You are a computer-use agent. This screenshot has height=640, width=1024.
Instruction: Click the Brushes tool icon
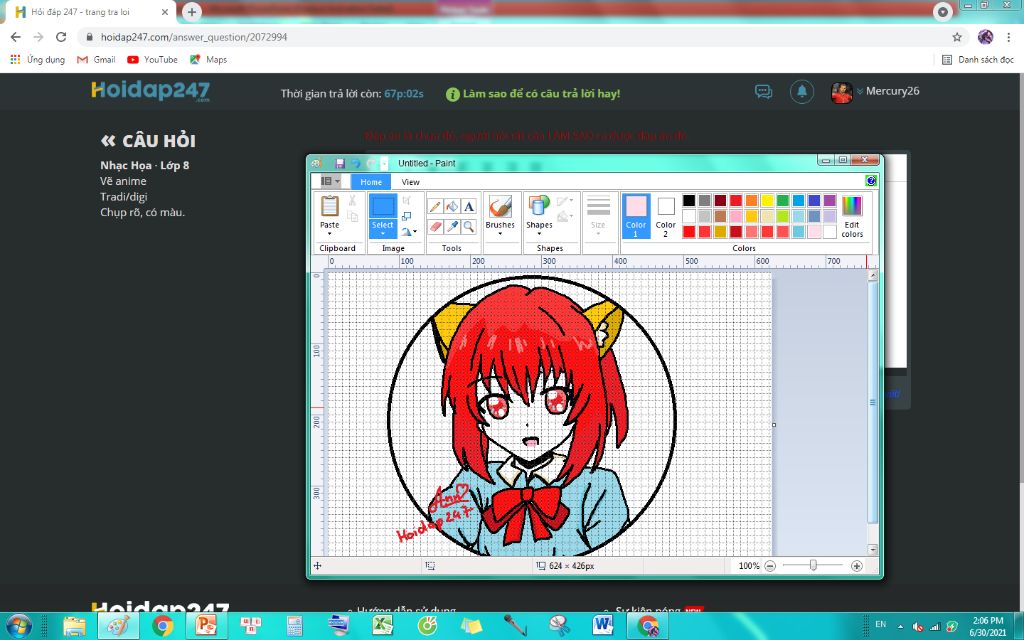500,207
